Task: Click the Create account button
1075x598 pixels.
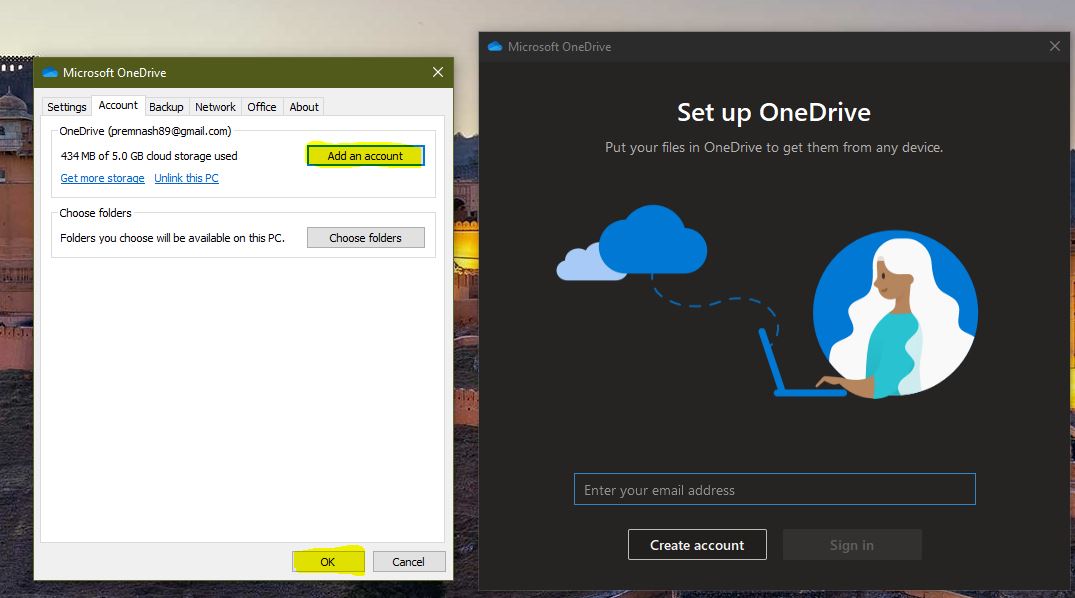Action: [x=696, y=544]
